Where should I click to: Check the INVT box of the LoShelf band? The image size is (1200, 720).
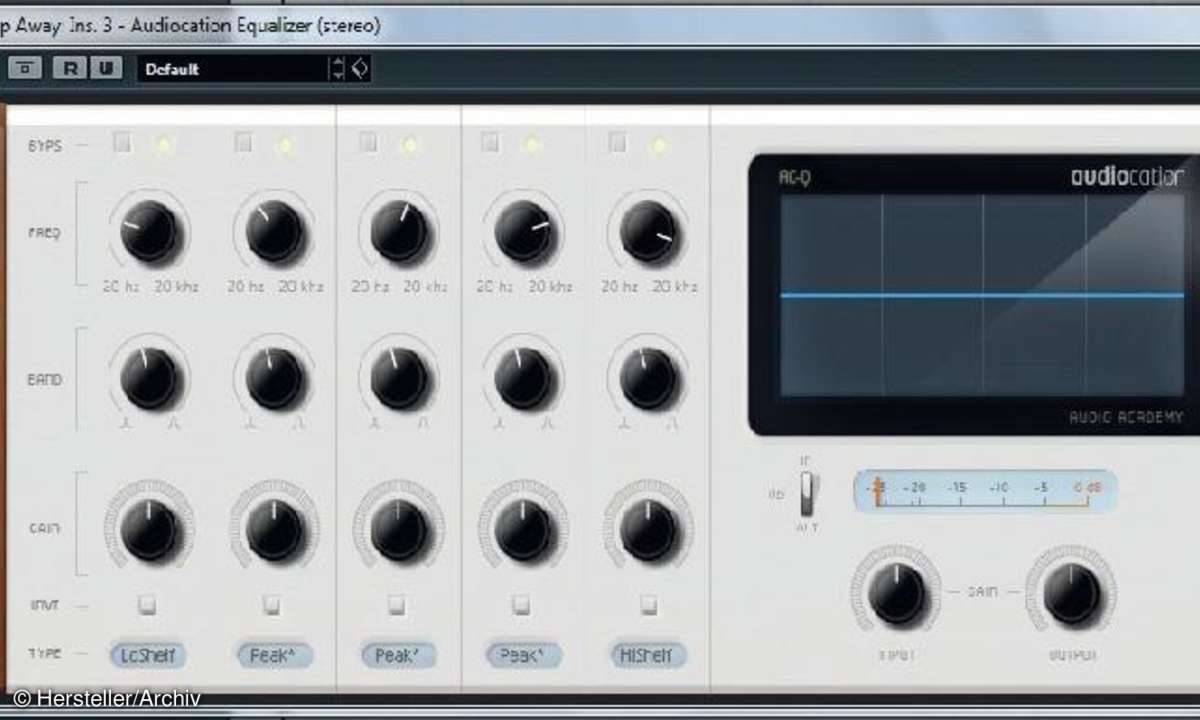pyautogui.click(x=148, y=604)
